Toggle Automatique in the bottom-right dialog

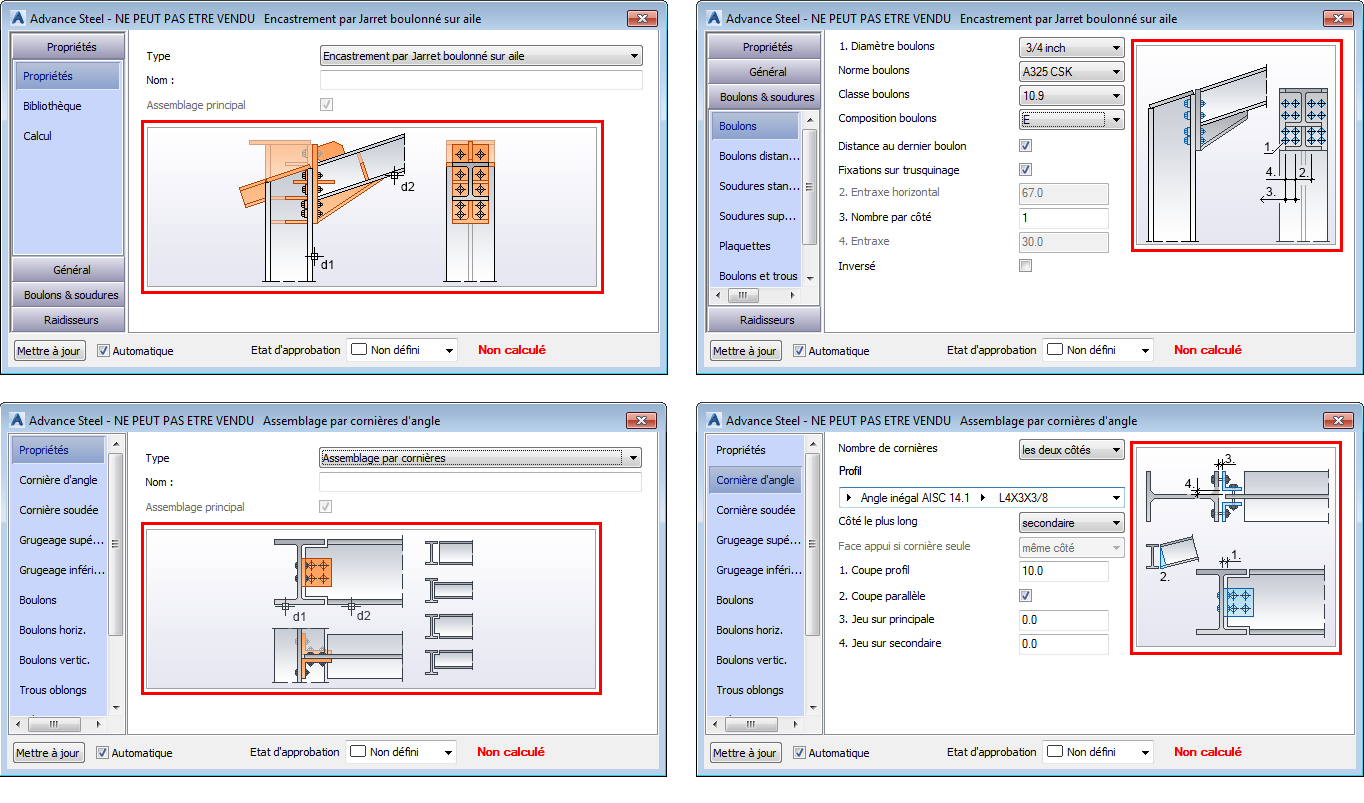coord(799,753)
